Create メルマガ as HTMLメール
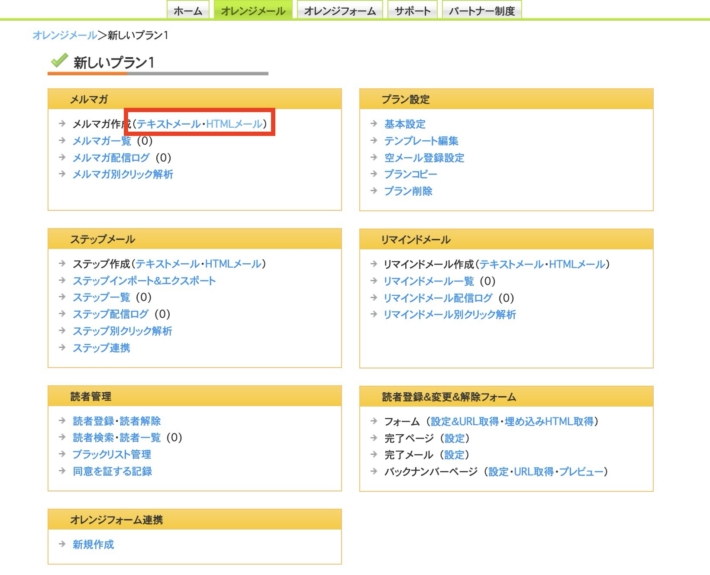 pos(234,124)
